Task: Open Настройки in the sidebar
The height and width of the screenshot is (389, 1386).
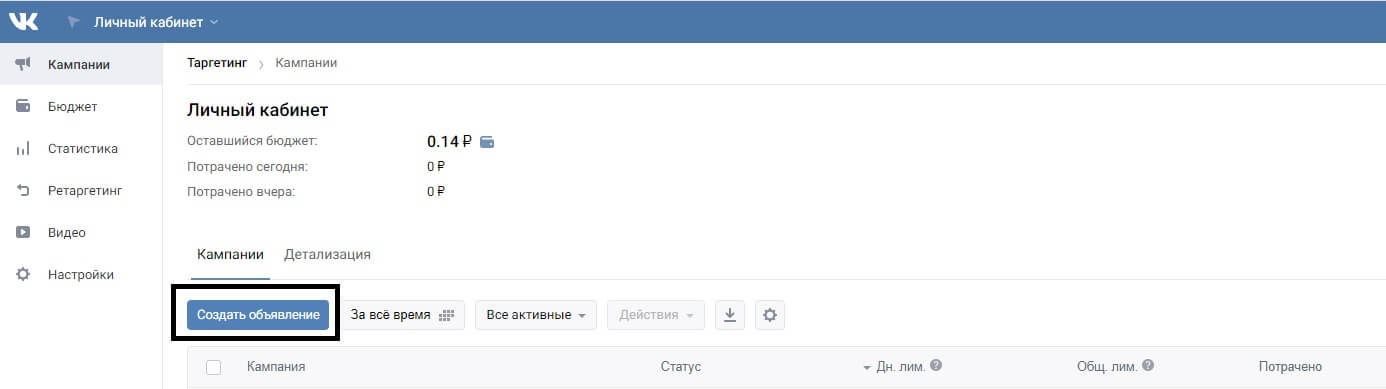Action: [81, 274]
